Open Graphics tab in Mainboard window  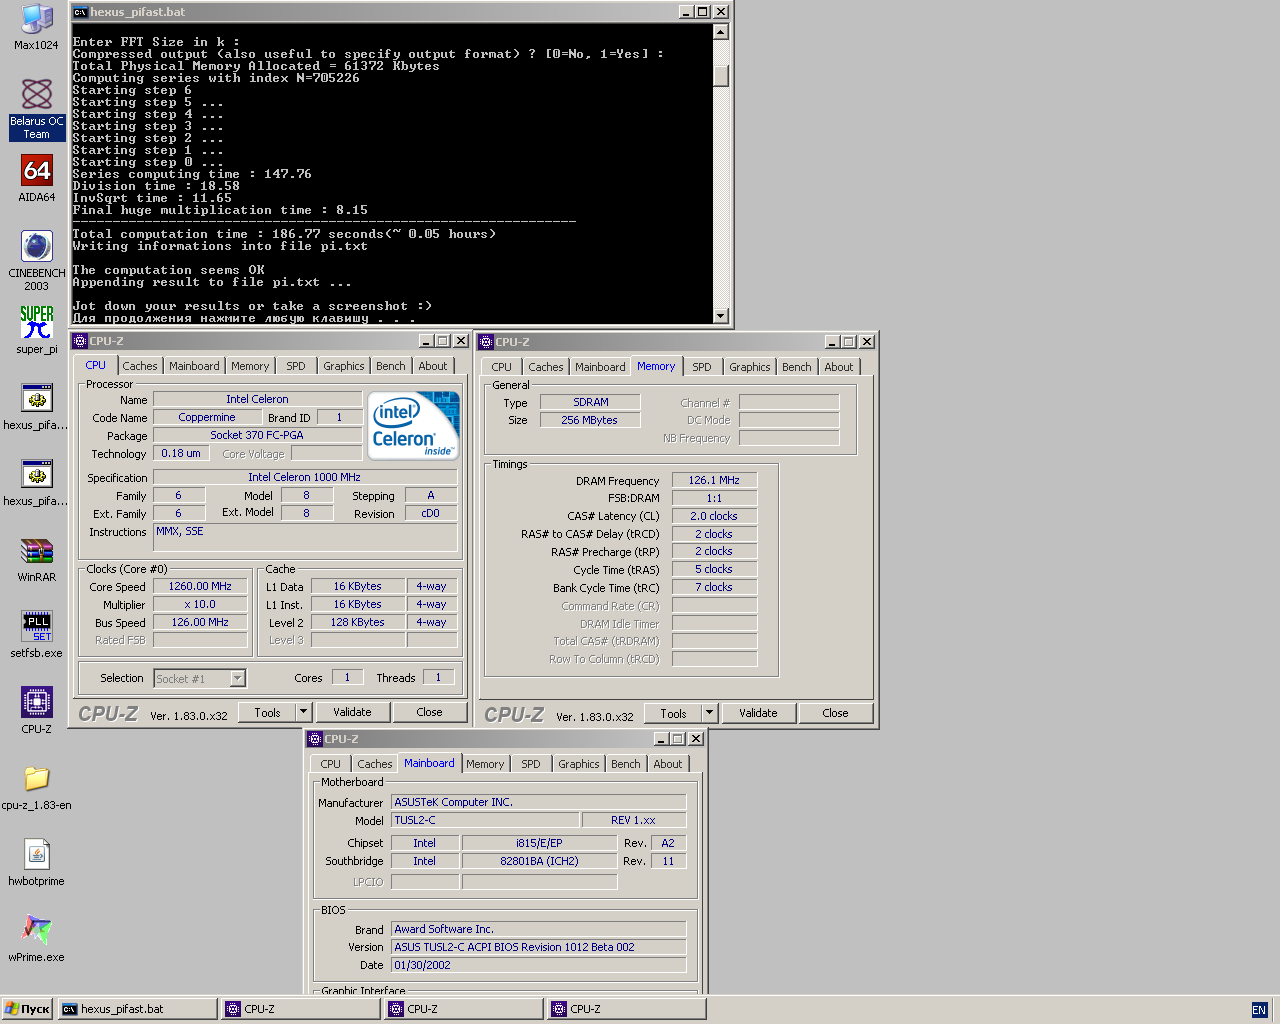pos(579,764)
